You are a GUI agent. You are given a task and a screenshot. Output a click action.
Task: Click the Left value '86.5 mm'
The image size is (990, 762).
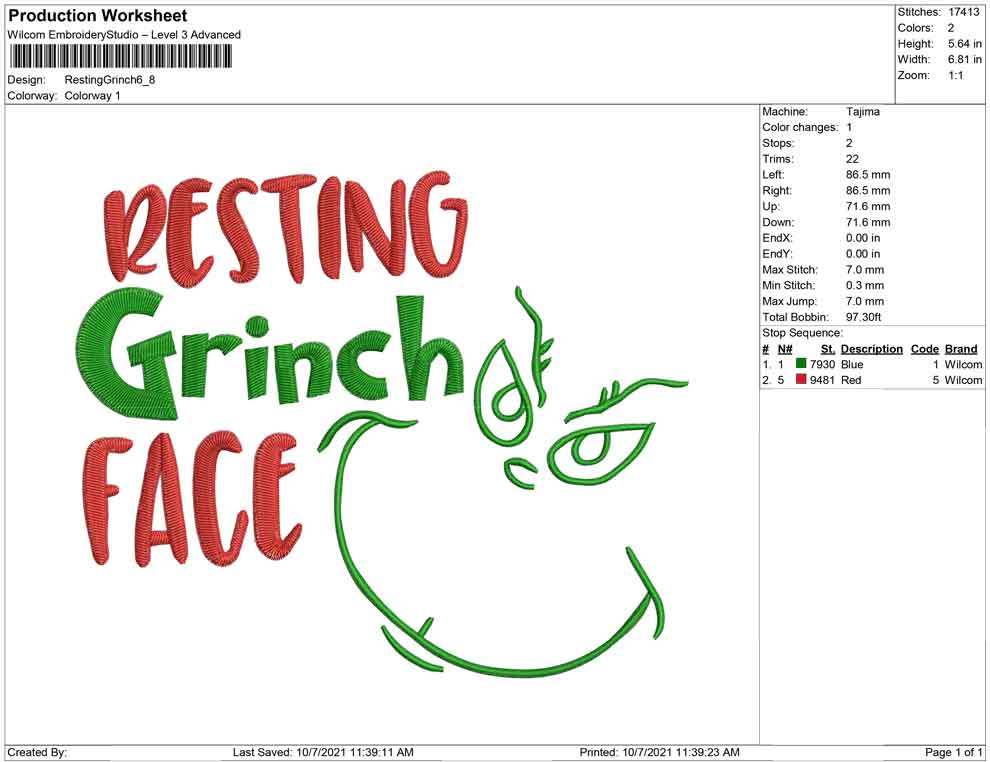868,174
